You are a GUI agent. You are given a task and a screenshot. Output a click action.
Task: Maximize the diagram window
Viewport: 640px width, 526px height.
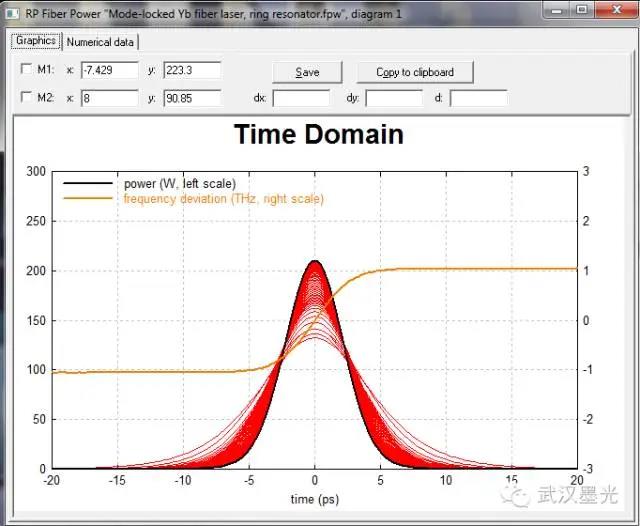tap(582, 9)
